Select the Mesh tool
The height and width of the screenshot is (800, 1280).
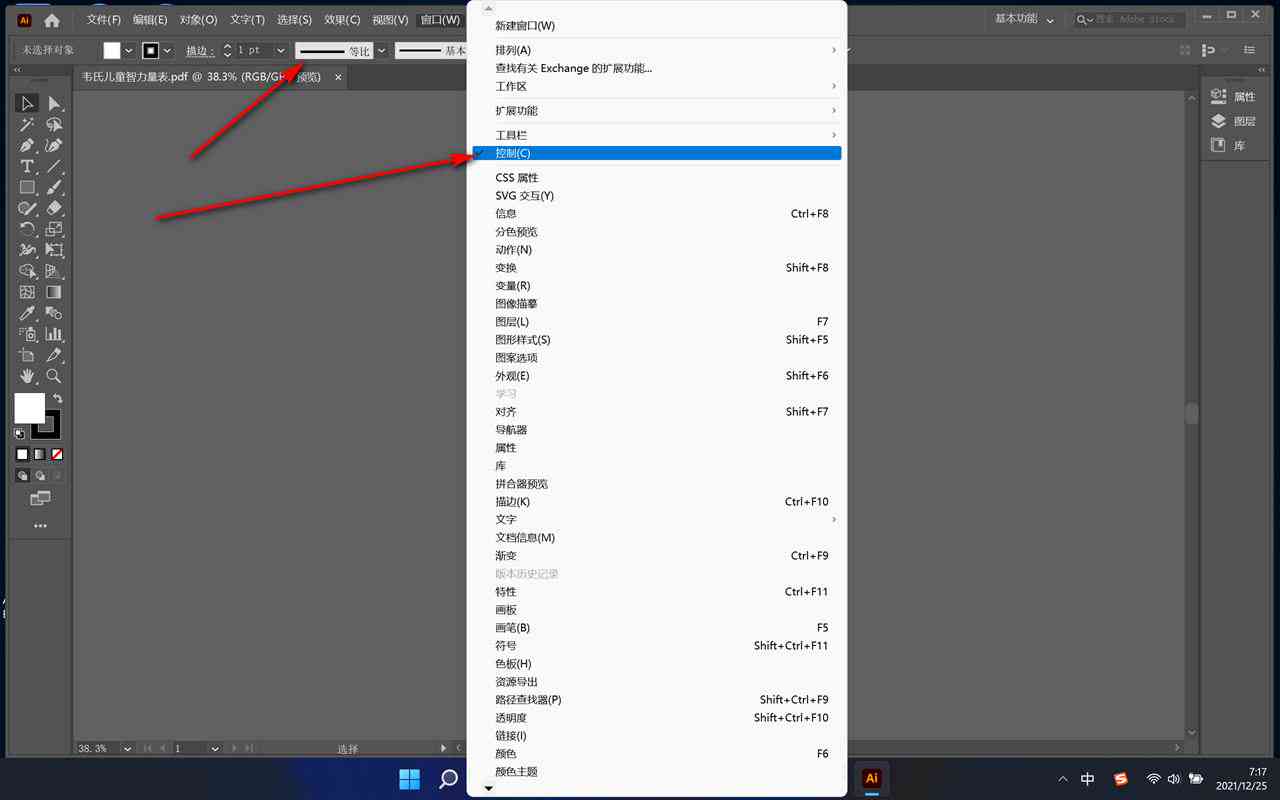pyautogui.click(x=27, y=293)
